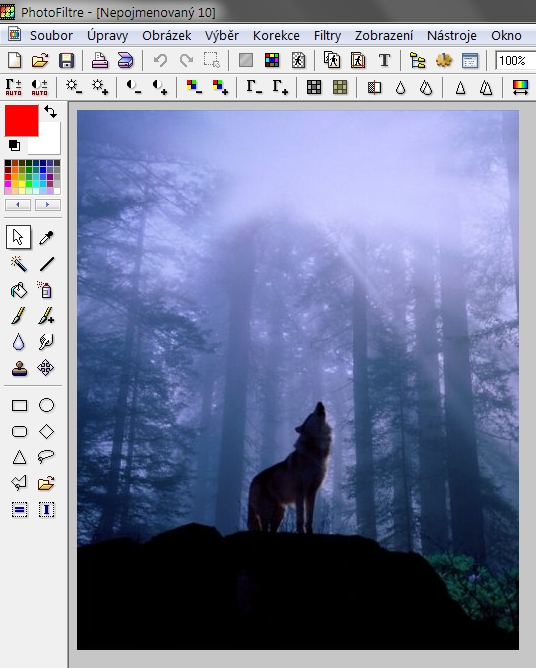Image resolution: width=536 pixels, height=668 pixels.
Task: Choose the Triangle selection shape
Action: click(x=19, y=458)
